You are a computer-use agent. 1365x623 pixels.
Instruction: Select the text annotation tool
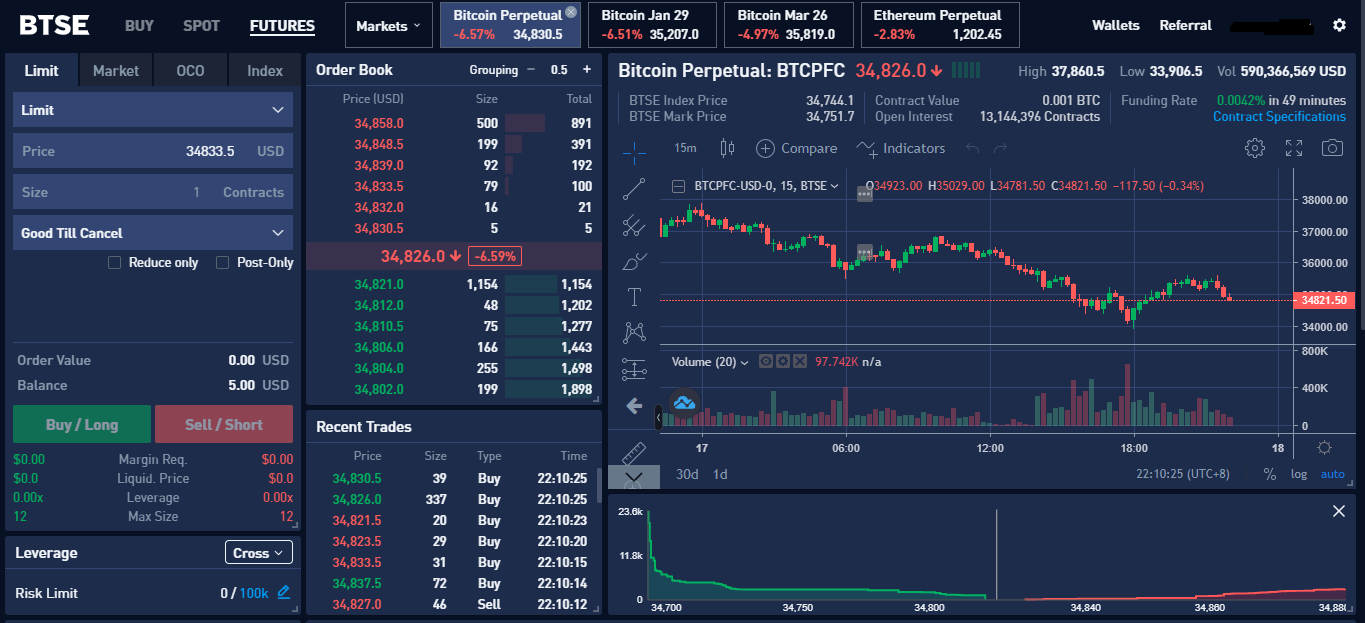pyautogui.click(x=633, y=297)
